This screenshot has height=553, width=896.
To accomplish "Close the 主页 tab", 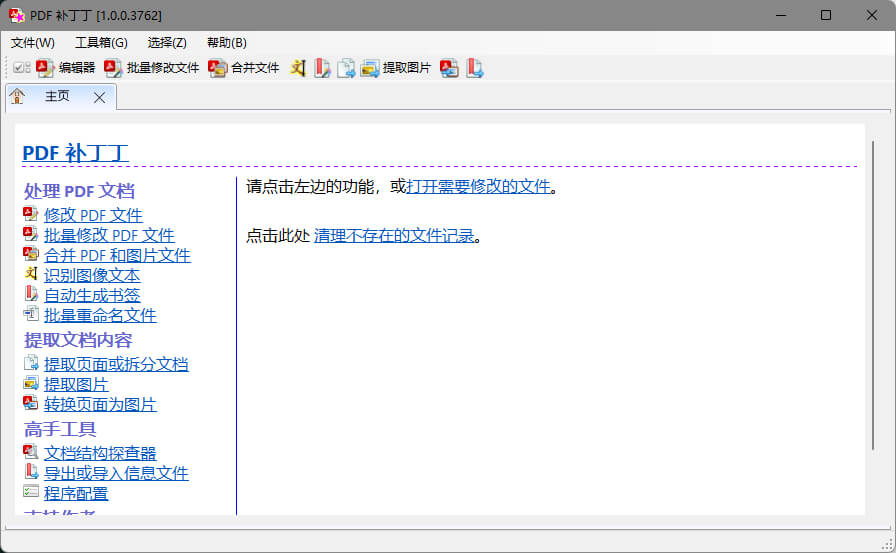I will [99, 98].
